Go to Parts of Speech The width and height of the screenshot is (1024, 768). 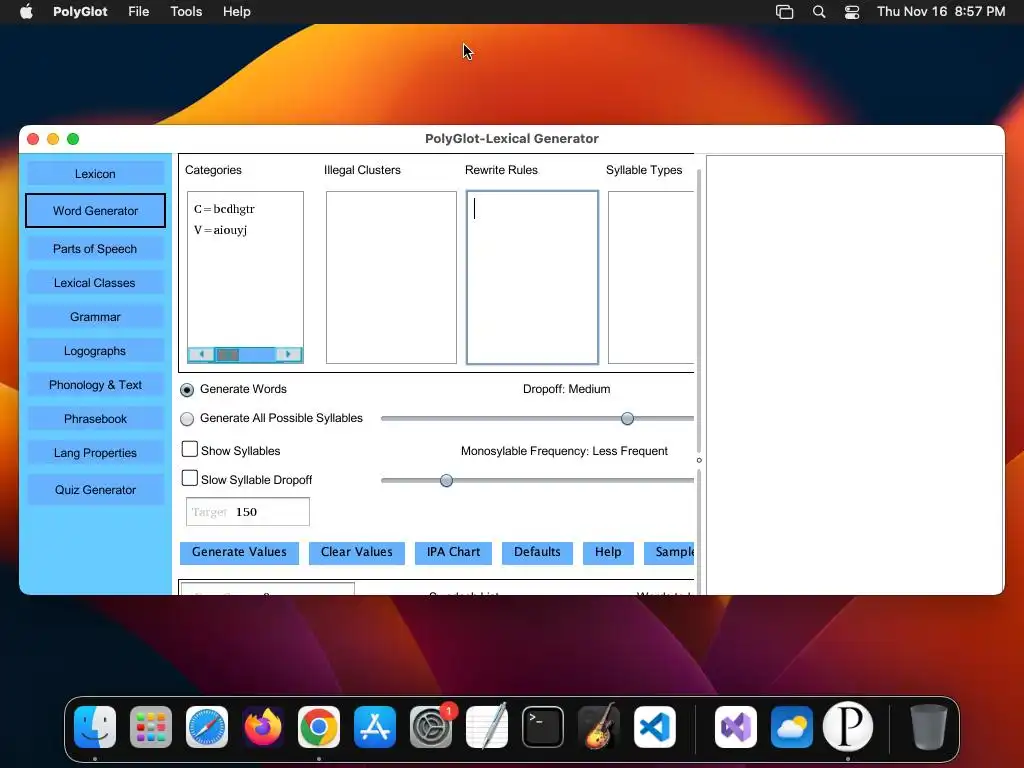point(95,249)
